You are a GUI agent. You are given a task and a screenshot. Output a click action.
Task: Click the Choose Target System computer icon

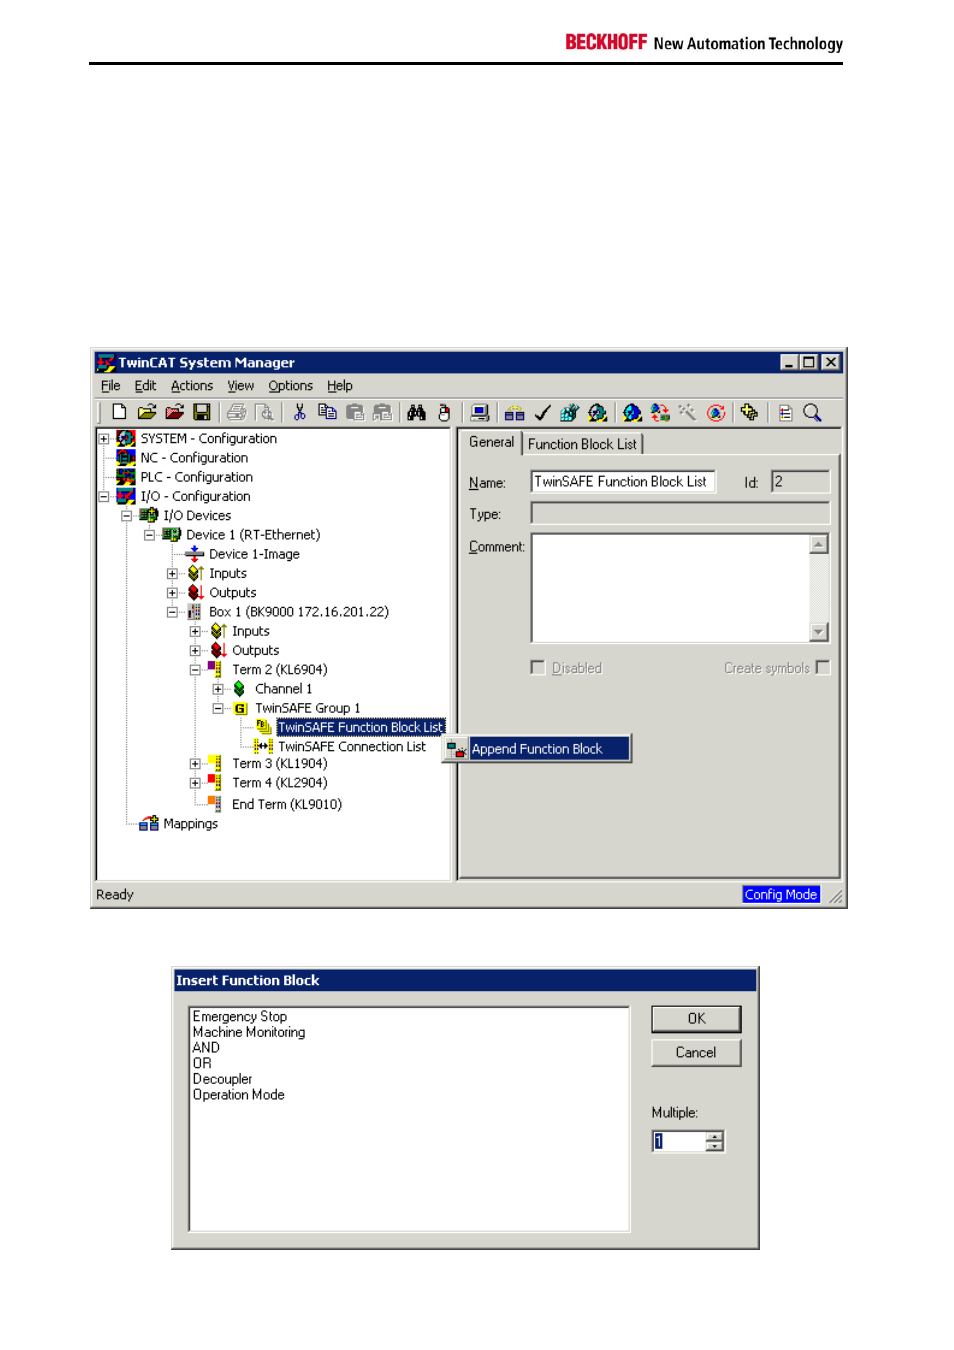pos(480,412)
